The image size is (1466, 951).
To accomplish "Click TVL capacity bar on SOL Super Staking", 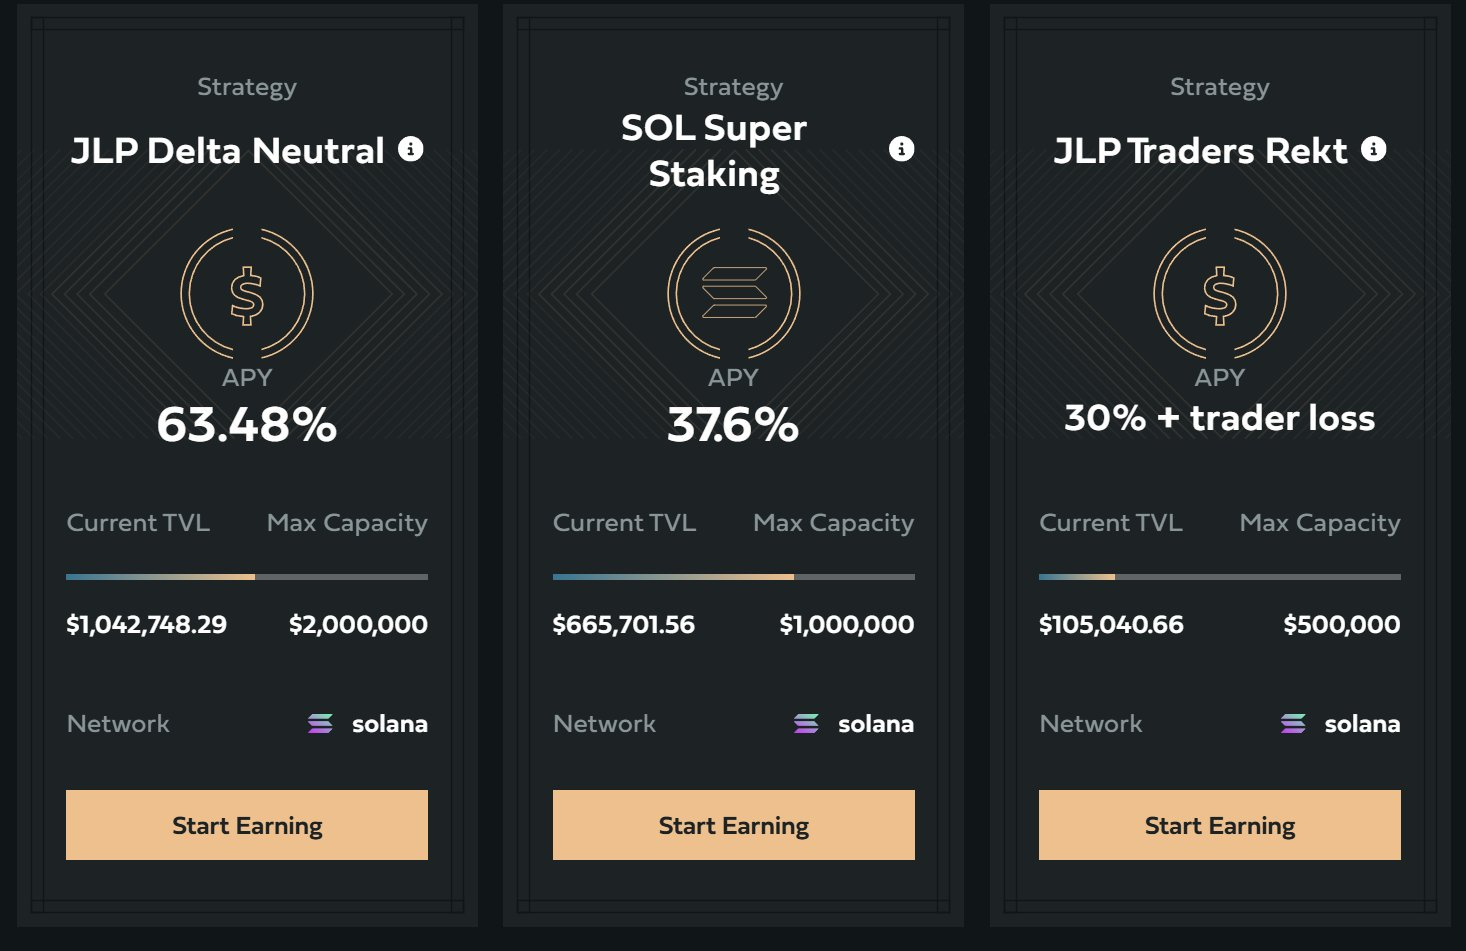I will click(x=734, y=577).
